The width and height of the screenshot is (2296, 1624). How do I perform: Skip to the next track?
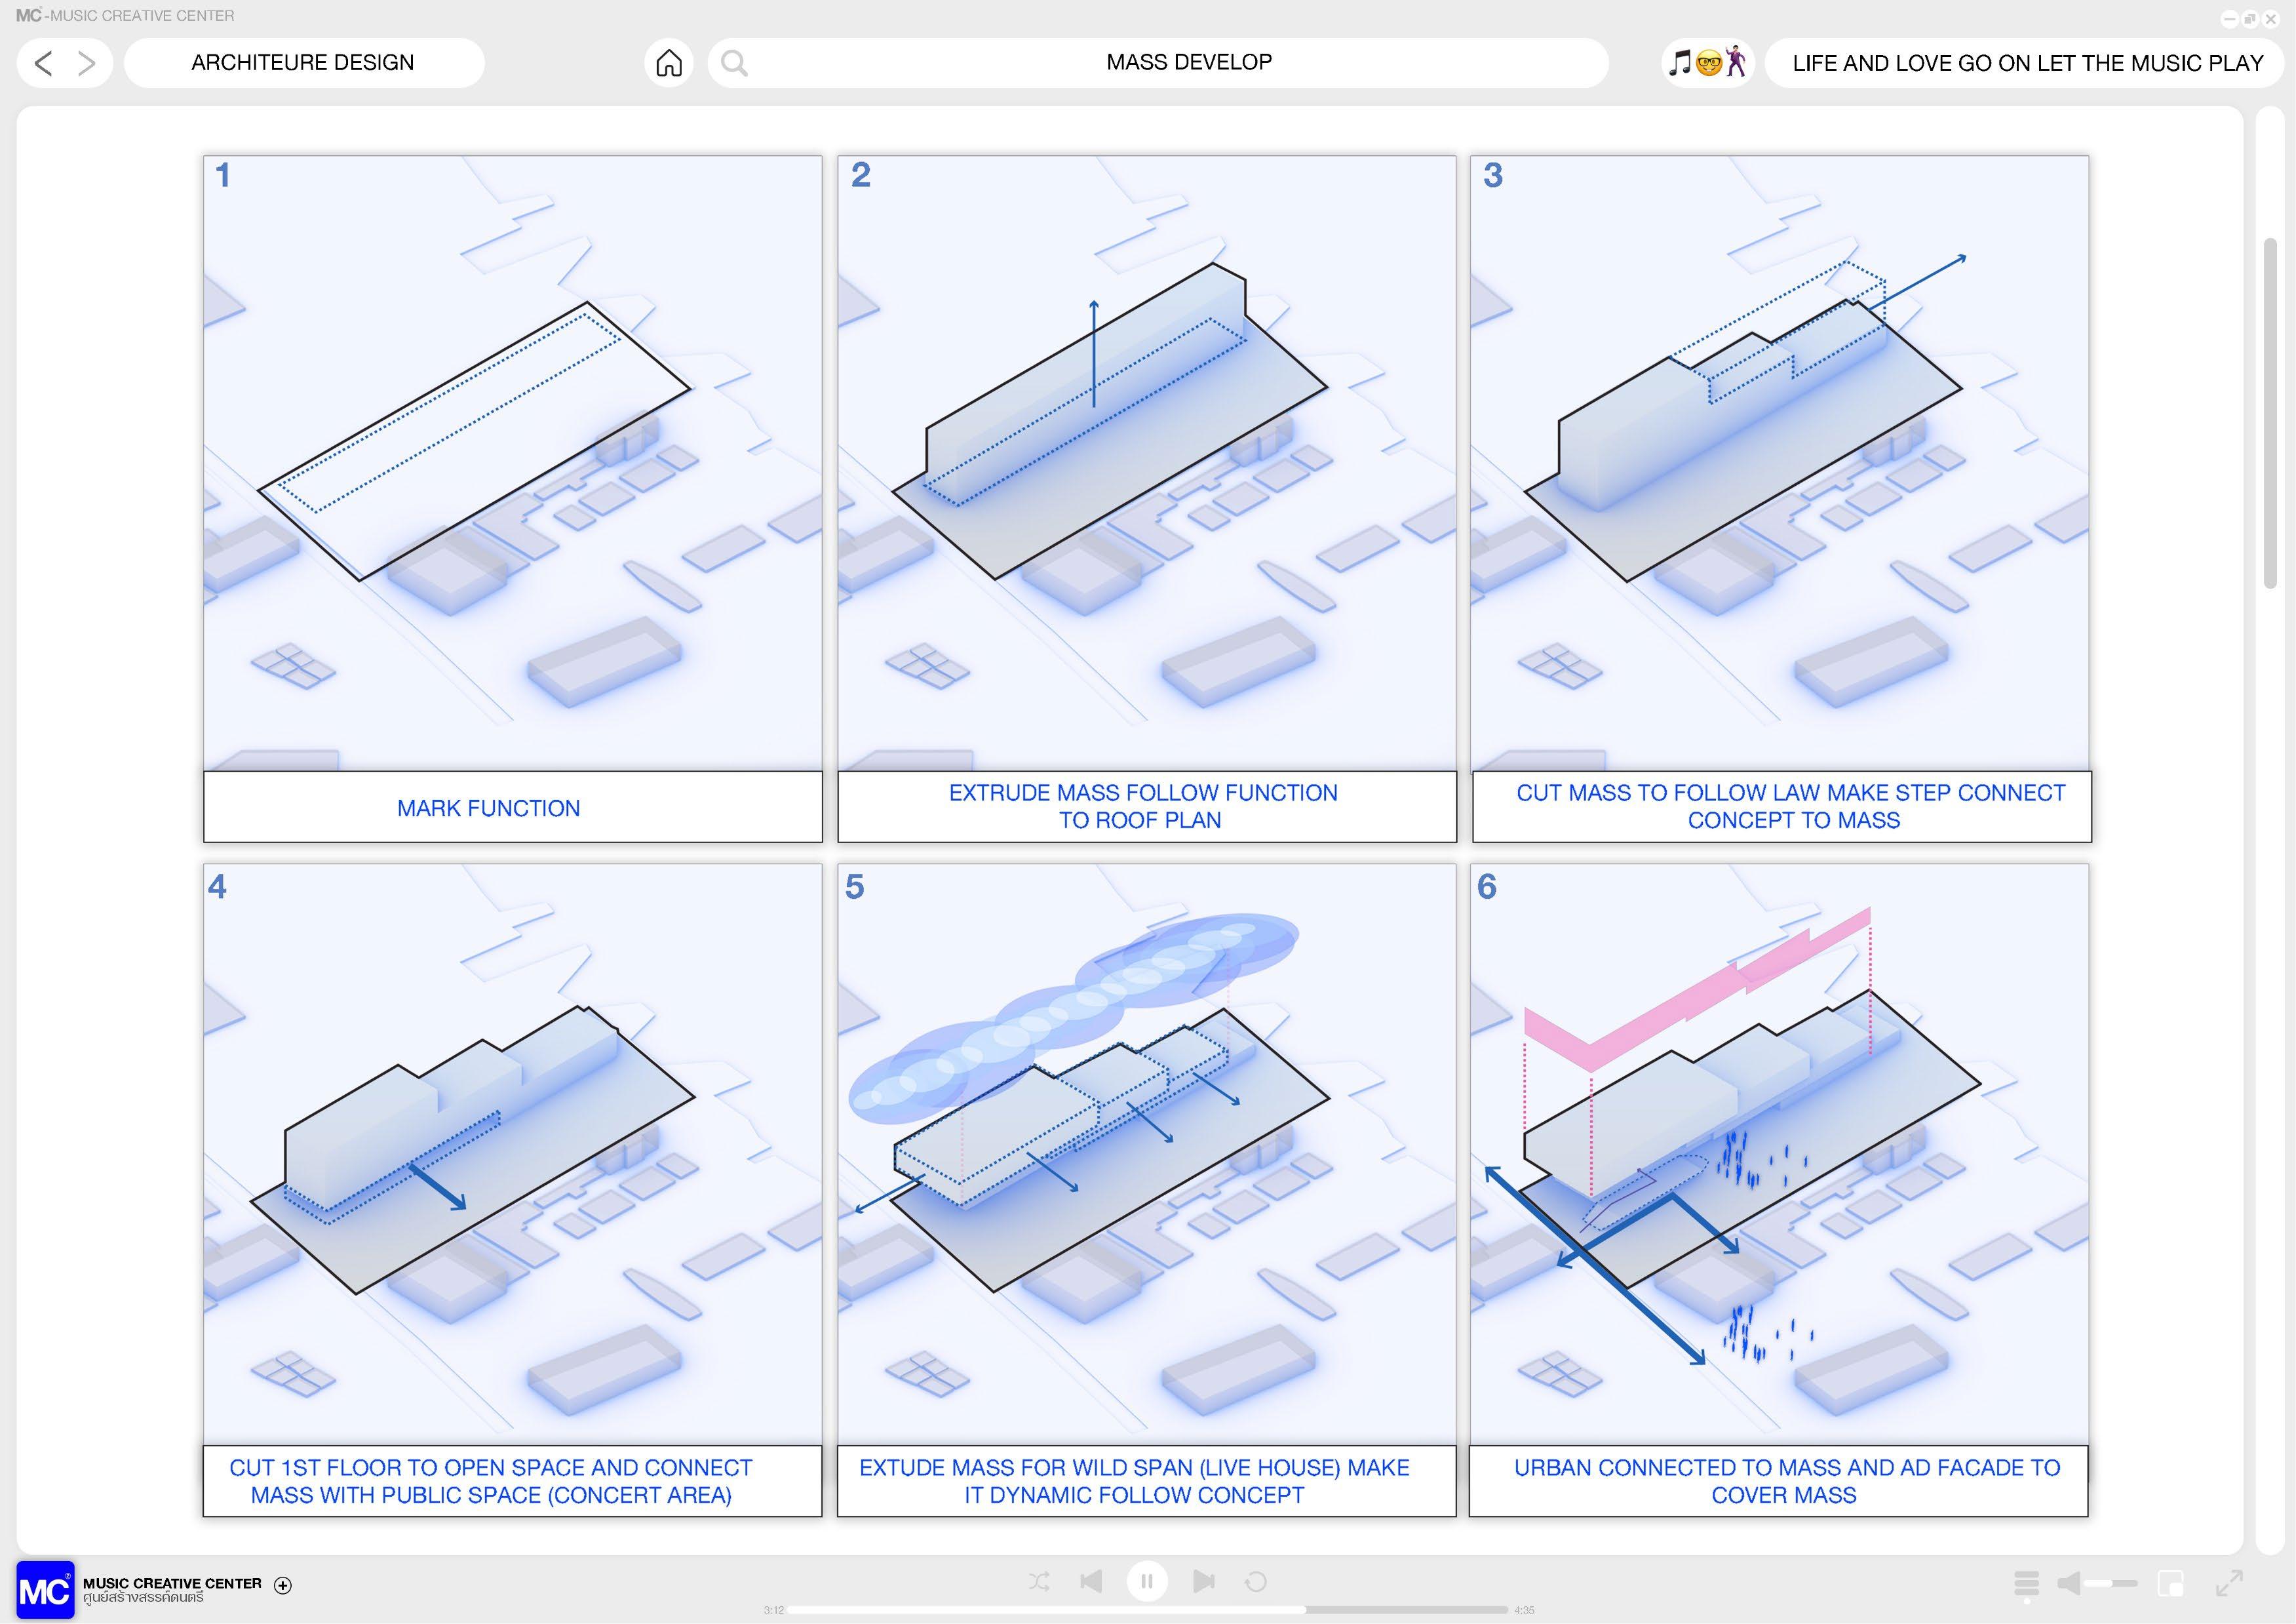pyautogui.click(x=1204, y=1581)
